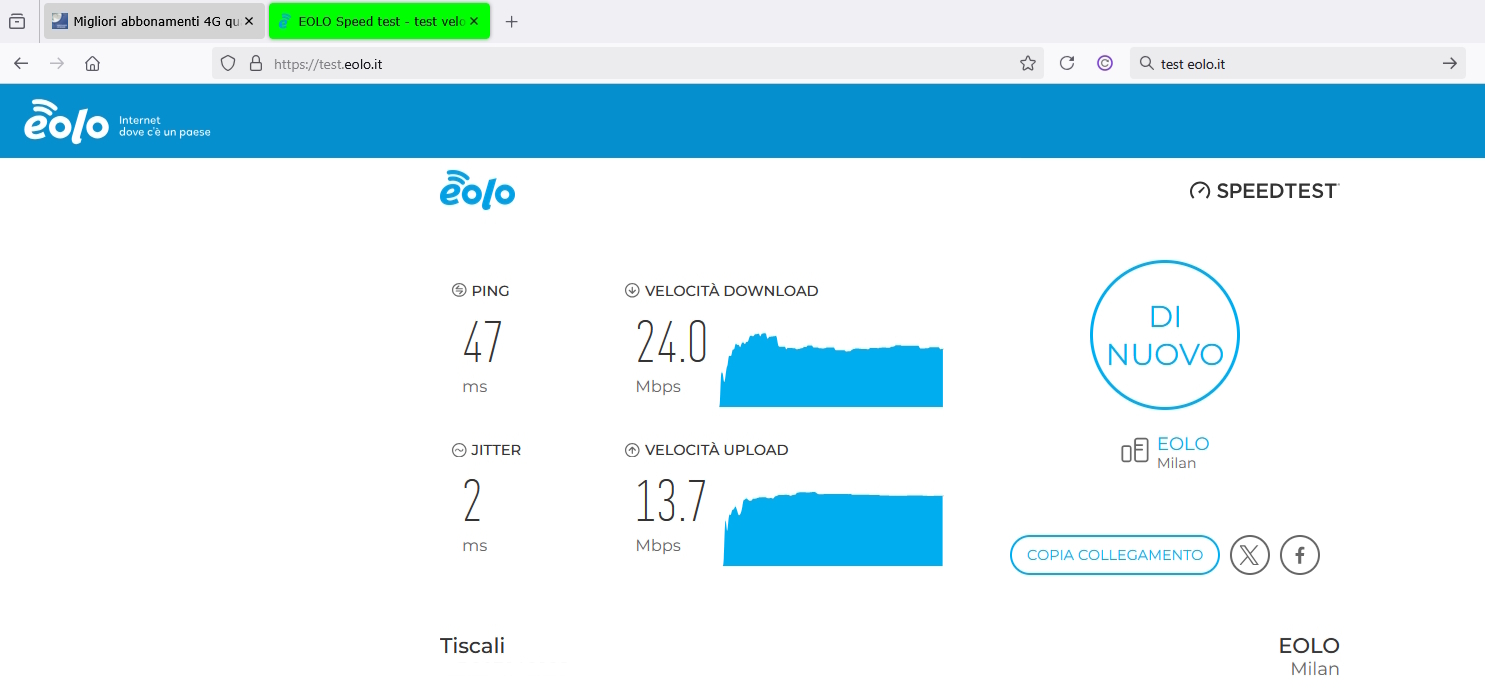Run the test again with DI NUOVO
This screenshot has height=688, width=1485.
1165,335
